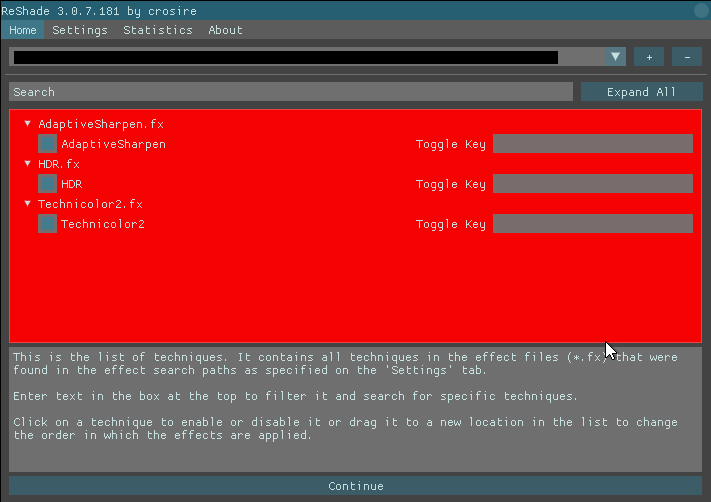Select the HDR technique label
The height and width of the screenshot is (502, 711).
click(x=72, y=184)
